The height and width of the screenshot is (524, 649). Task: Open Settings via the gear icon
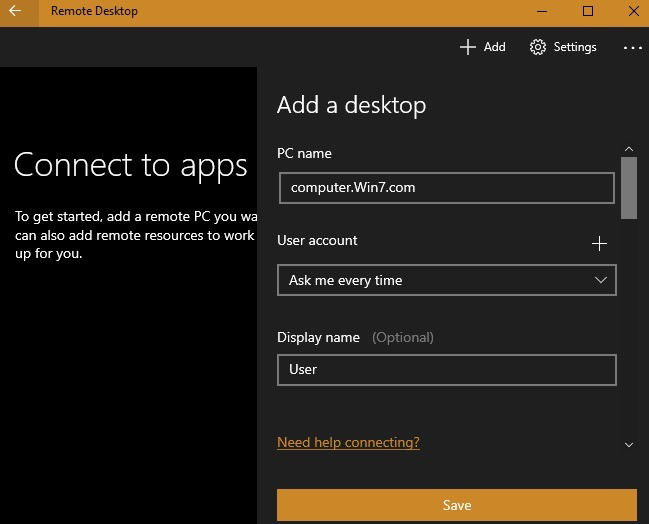(538, 47)
